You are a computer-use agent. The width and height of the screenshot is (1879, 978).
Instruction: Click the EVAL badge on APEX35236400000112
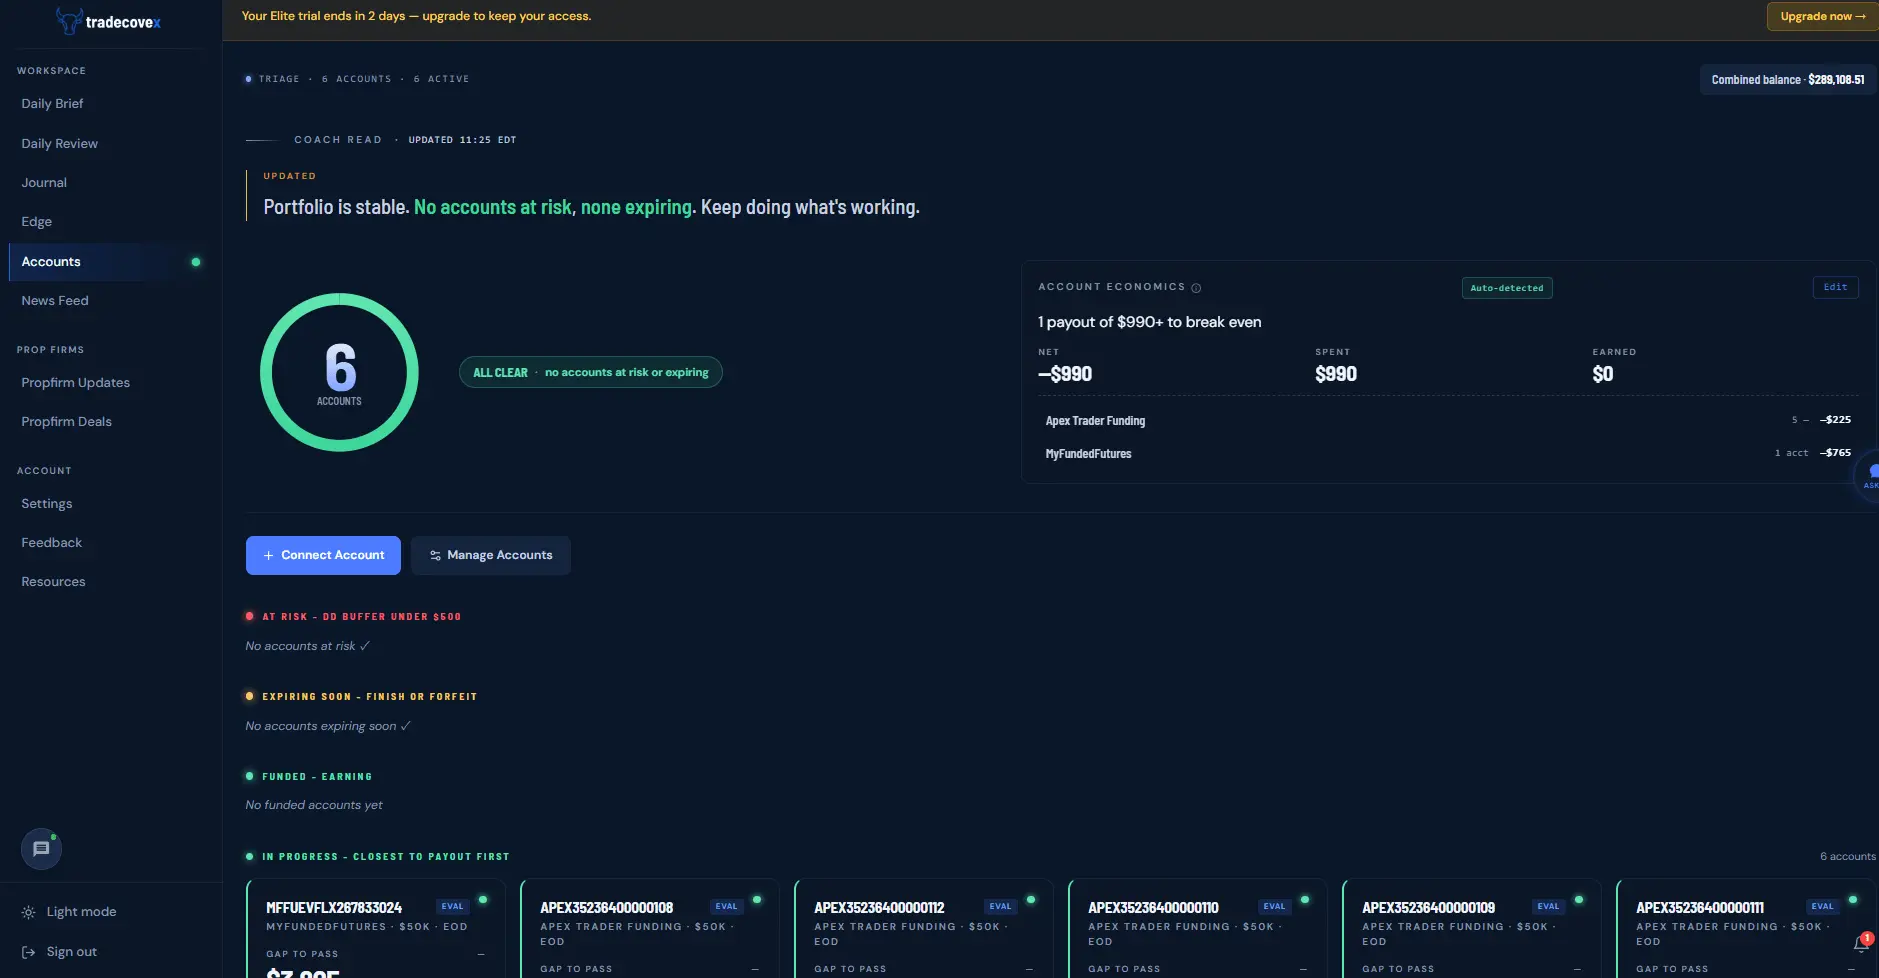[1000, 907]
